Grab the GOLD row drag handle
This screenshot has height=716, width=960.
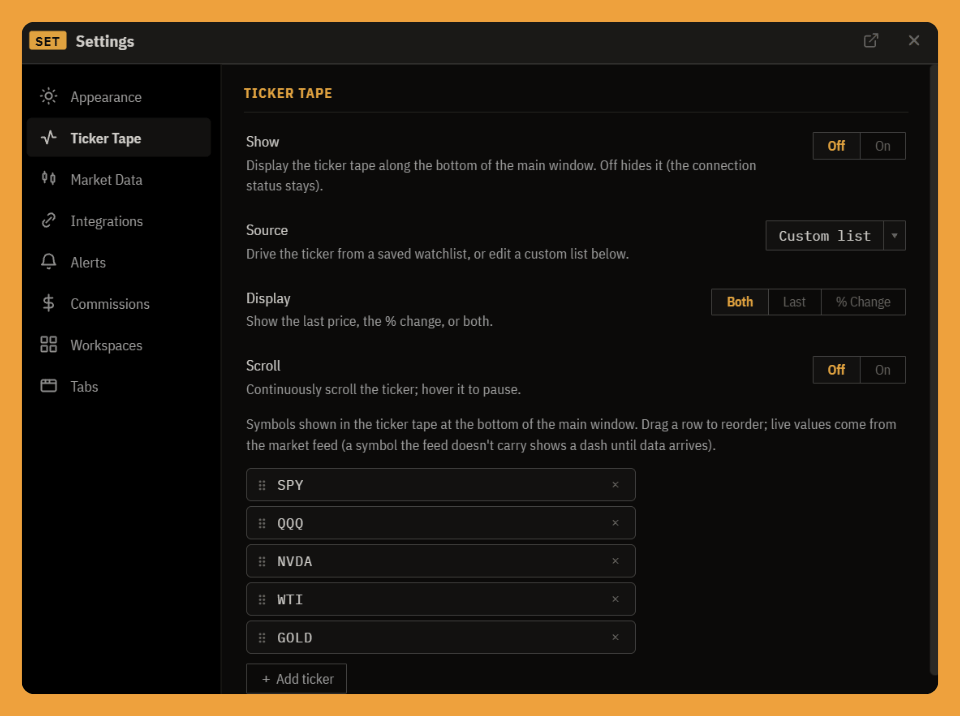(262, 638)
